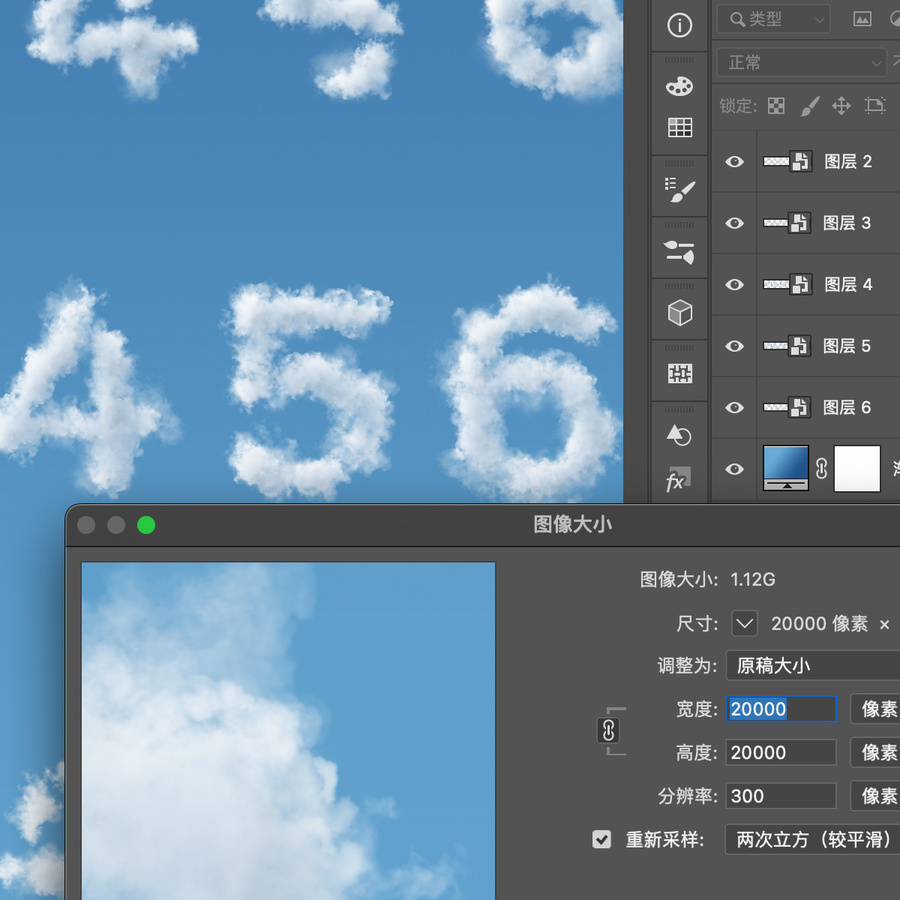Image resolution: width=900 pixels, height=900 pixels.
Task: Lock artboard nesting crop icon
Action: [x=875, y=106]
